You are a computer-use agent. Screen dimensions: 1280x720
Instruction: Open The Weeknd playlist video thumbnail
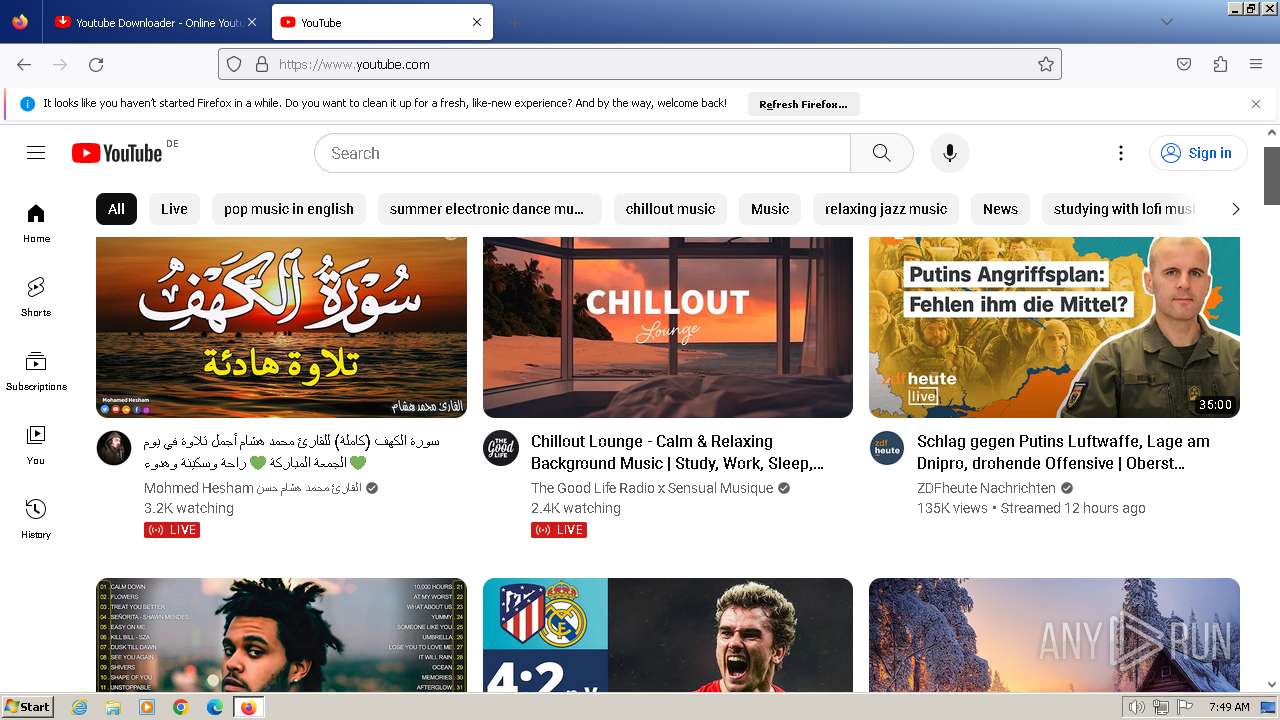click(x=281, y=635)
